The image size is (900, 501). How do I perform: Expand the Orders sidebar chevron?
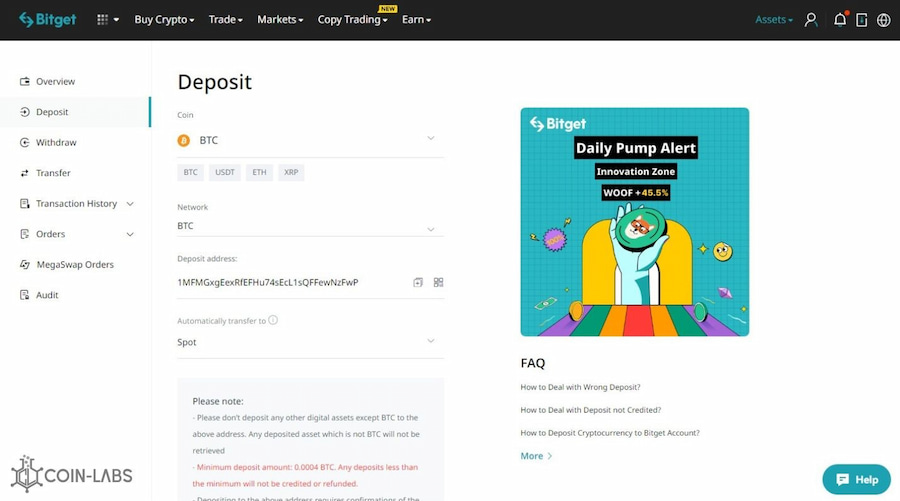coord(130,234)
